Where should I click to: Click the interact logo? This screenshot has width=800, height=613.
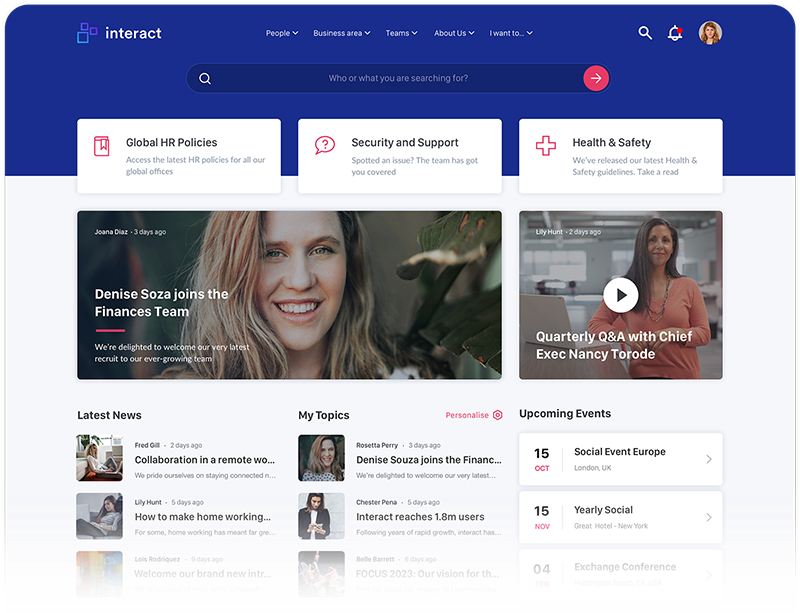pos(120,33)
